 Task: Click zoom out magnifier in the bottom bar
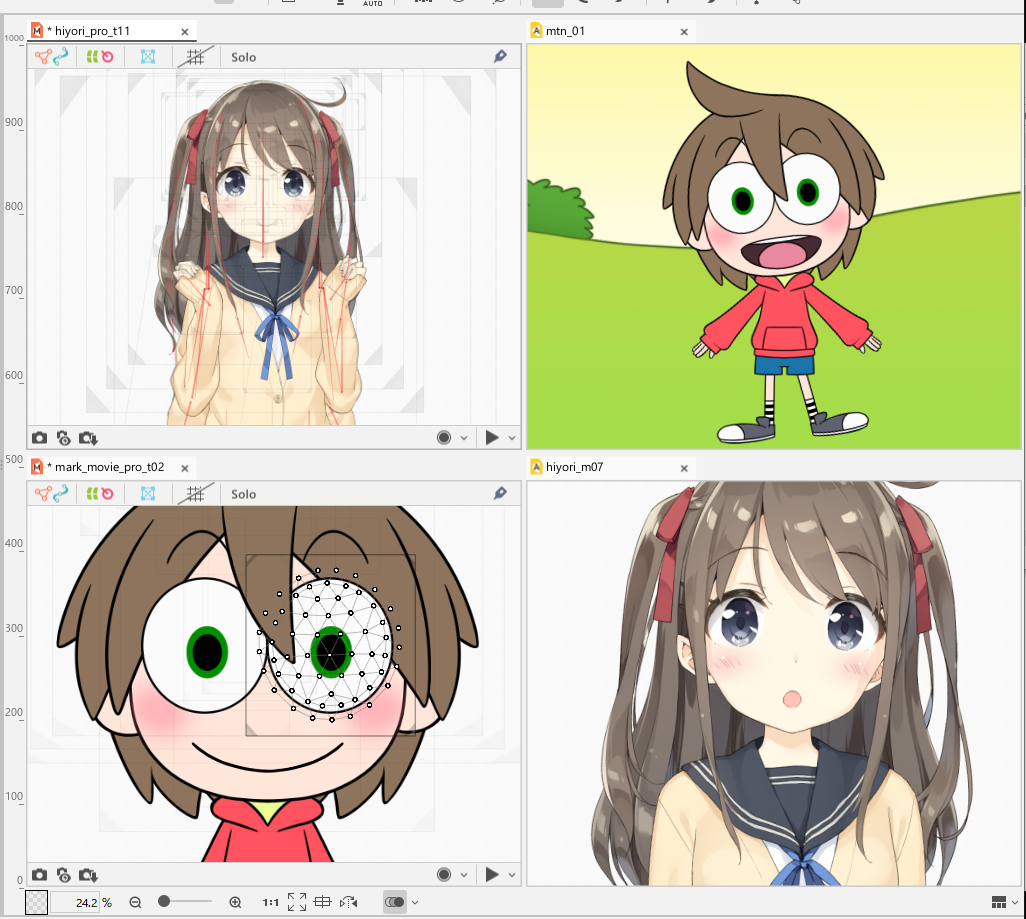[x=135, y=902]
